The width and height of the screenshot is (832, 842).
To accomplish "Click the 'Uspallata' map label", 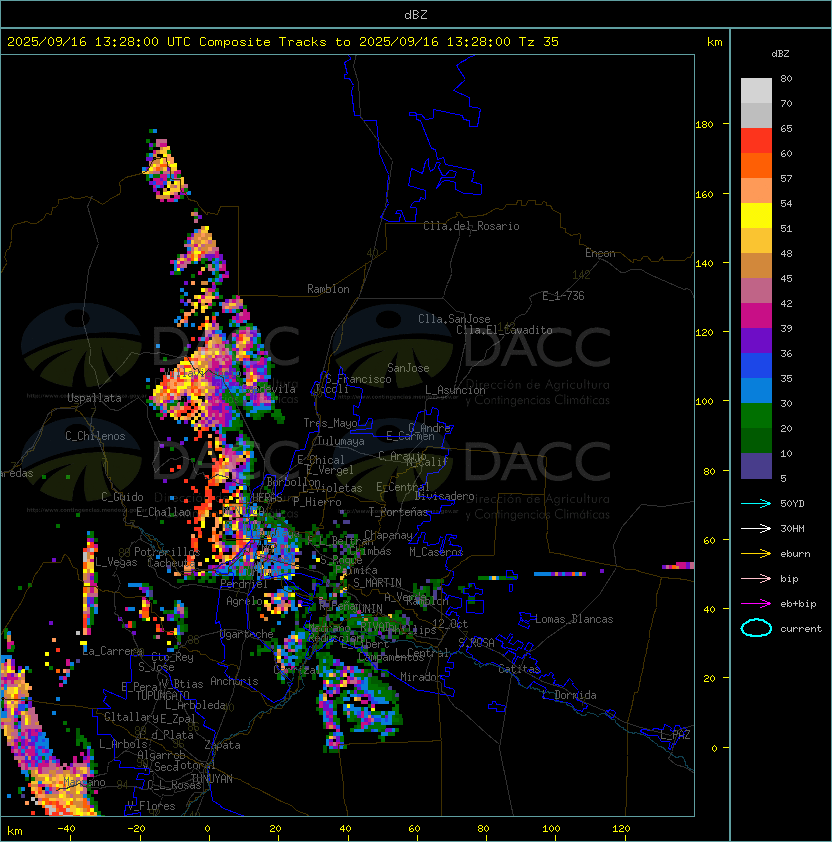I will (94, 398).
